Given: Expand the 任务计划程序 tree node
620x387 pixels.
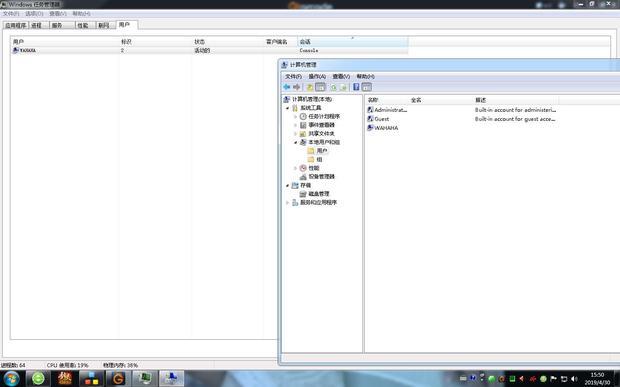Looking at the screenshot, I should (295, 117).
